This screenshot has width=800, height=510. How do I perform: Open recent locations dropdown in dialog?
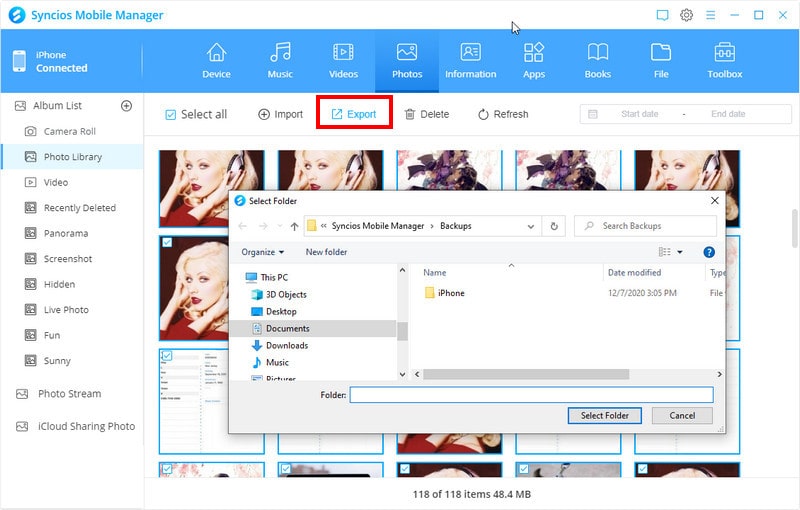pyautogui.click(x=280, y=226)
